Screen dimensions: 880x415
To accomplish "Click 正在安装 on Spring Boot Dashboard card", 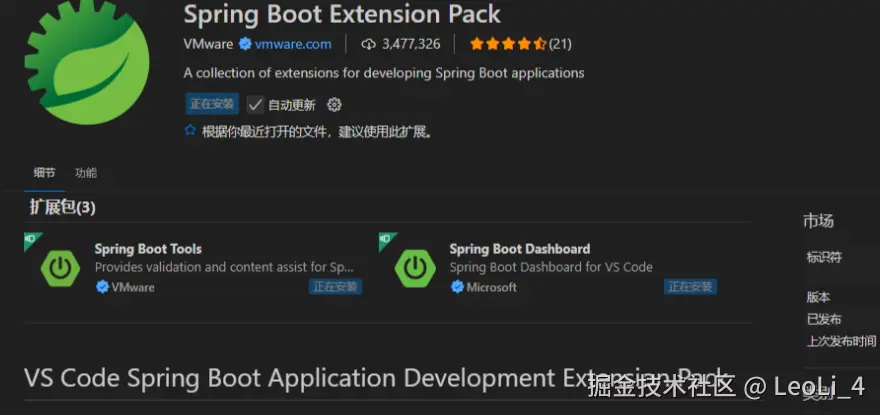I will click(x=690, y=287).
